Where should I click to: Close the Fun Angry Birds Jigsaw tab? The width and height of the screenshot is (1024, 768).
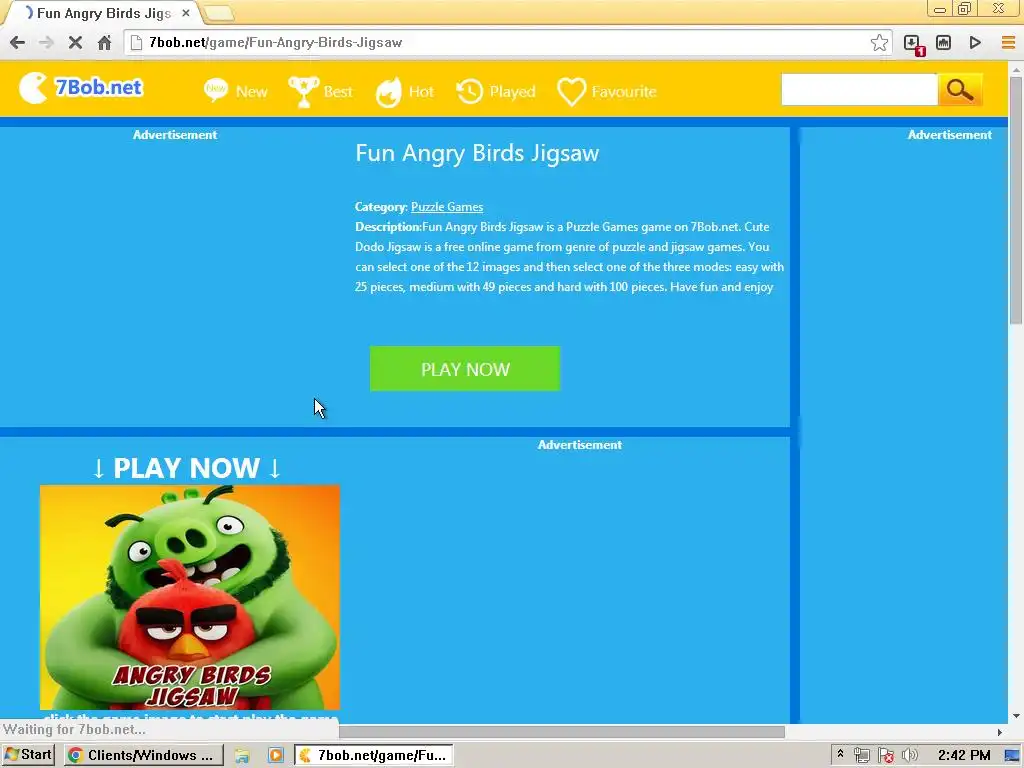click(x=186, y=13)
